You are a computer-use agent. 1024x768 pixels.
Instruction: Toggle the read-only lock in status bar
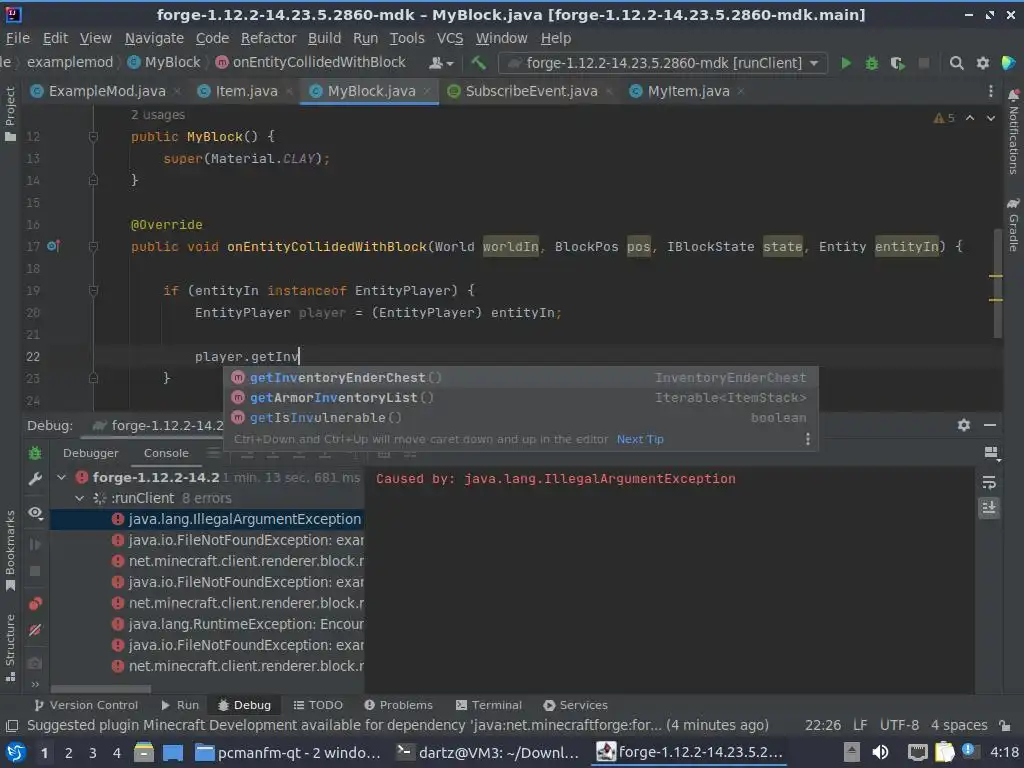click(x=1005, y=726)
